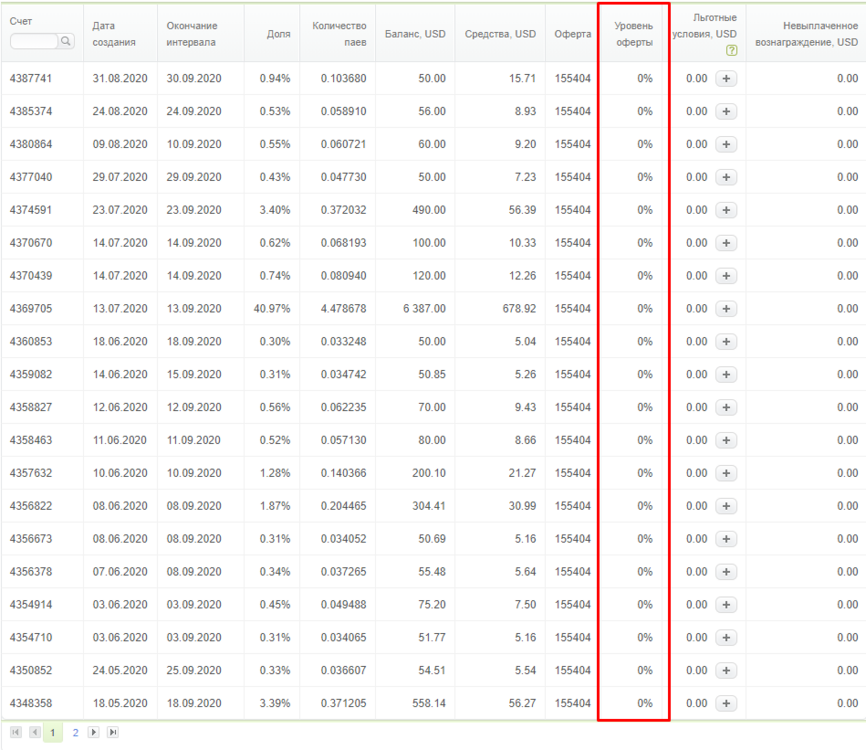Click funds value 678.92
This screenshot has width=866, height=750.
[519, 309]
